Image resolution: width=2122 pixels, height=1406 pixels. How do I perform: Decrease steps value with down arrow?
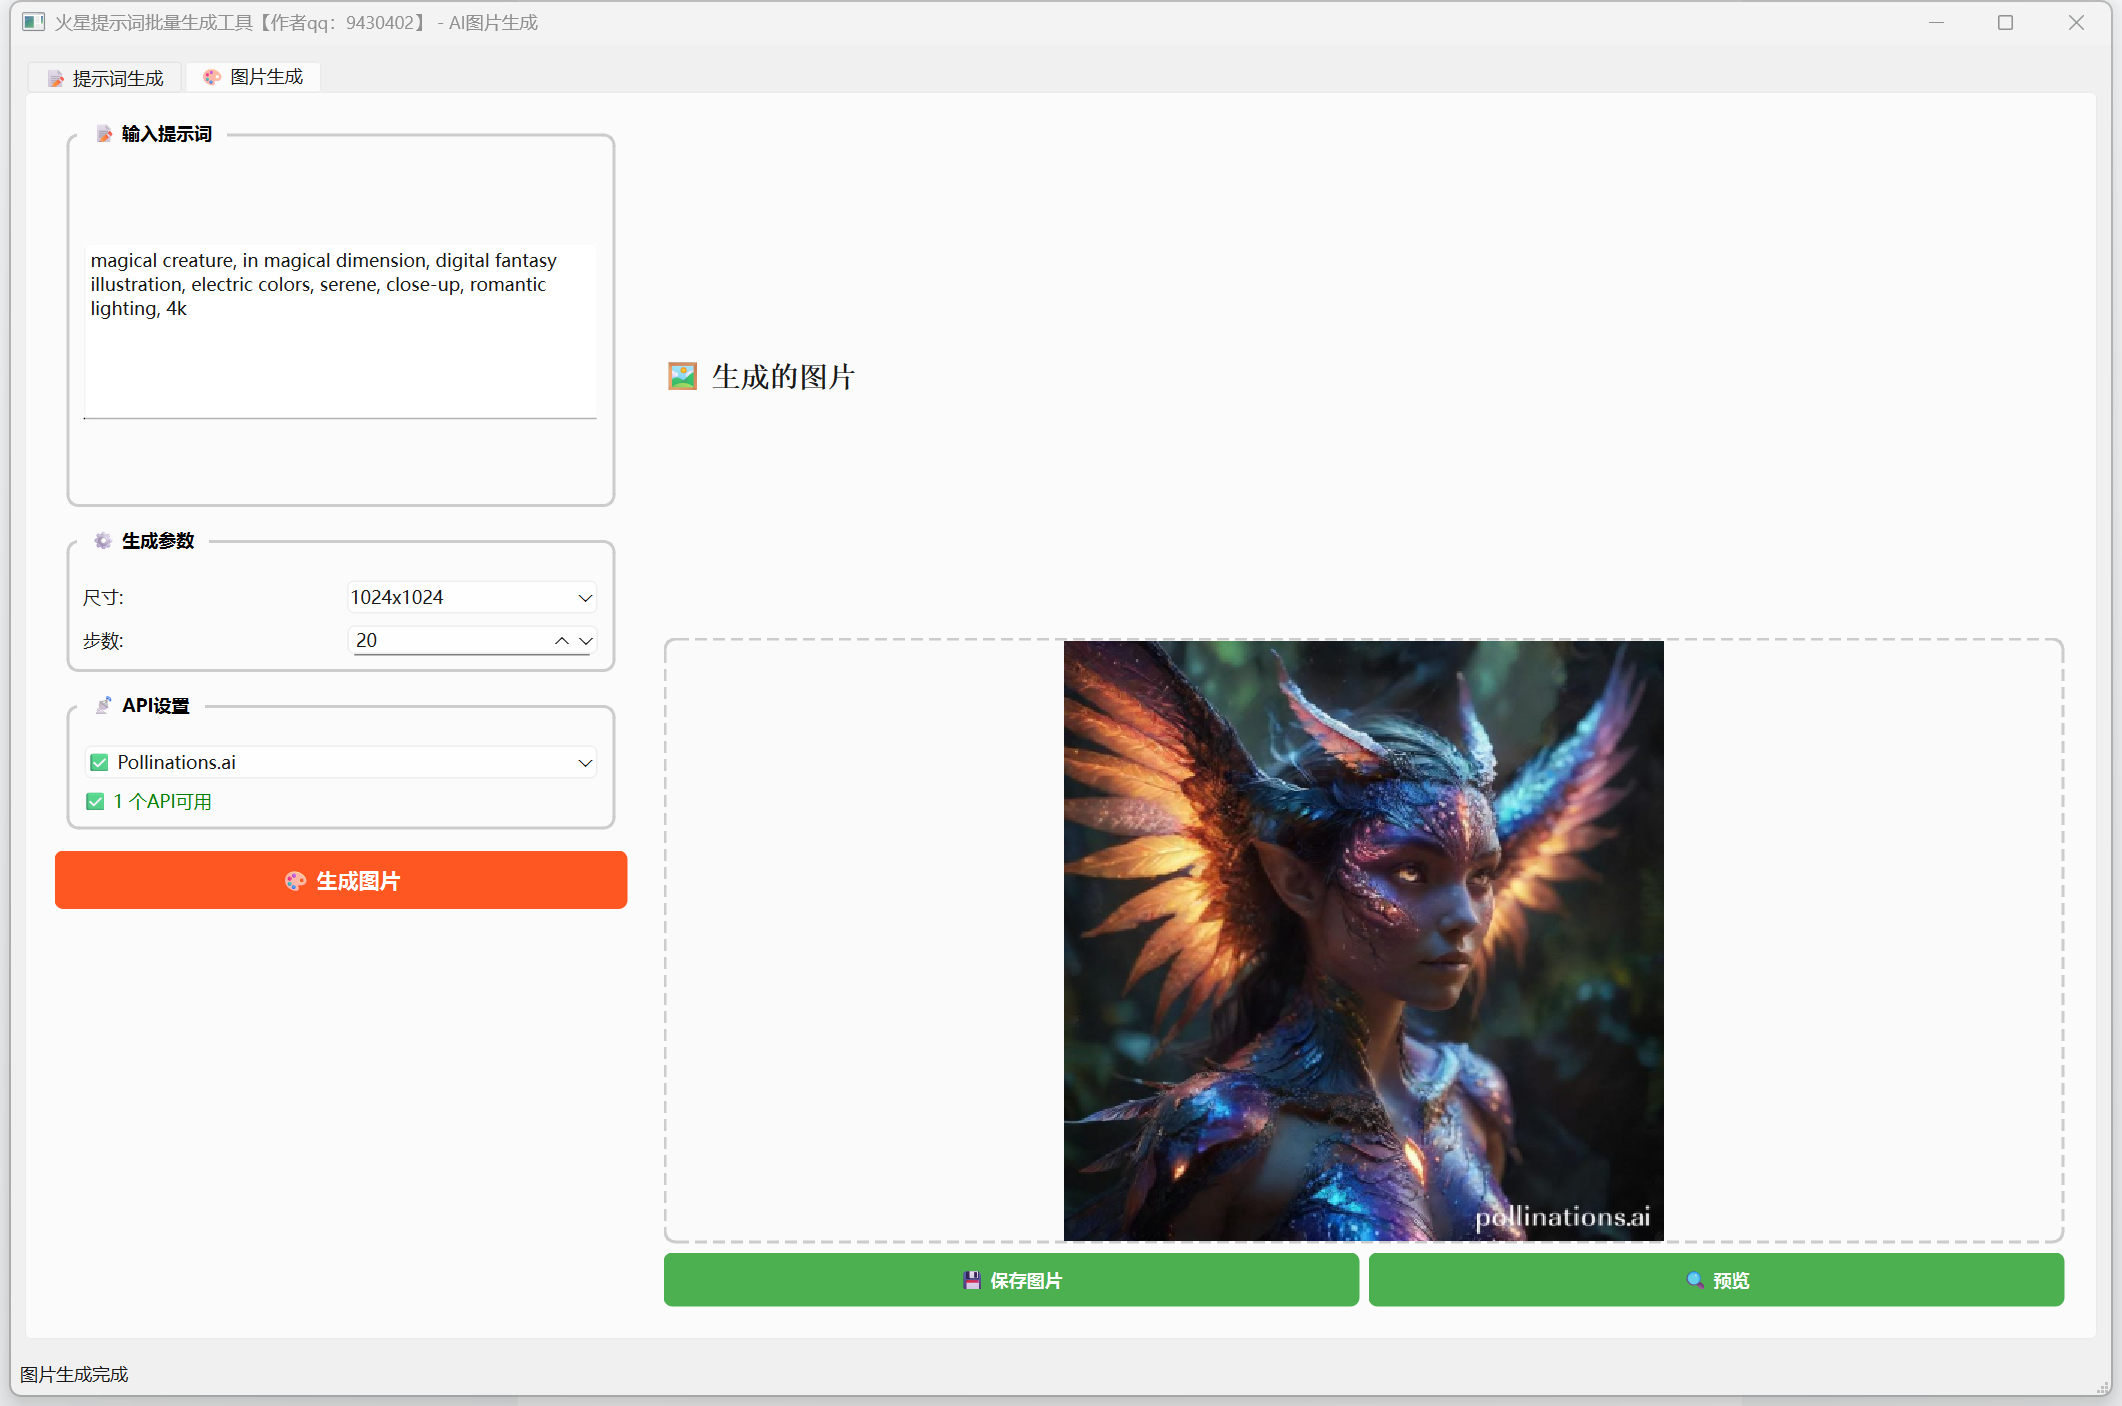tap(586, 641)
